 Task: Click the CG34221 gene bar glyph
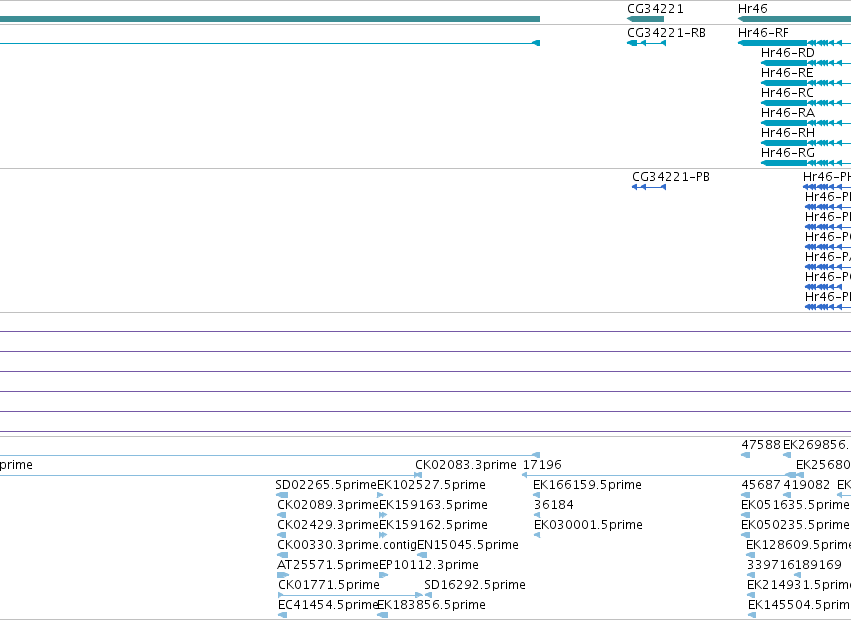tap(645, 19)
